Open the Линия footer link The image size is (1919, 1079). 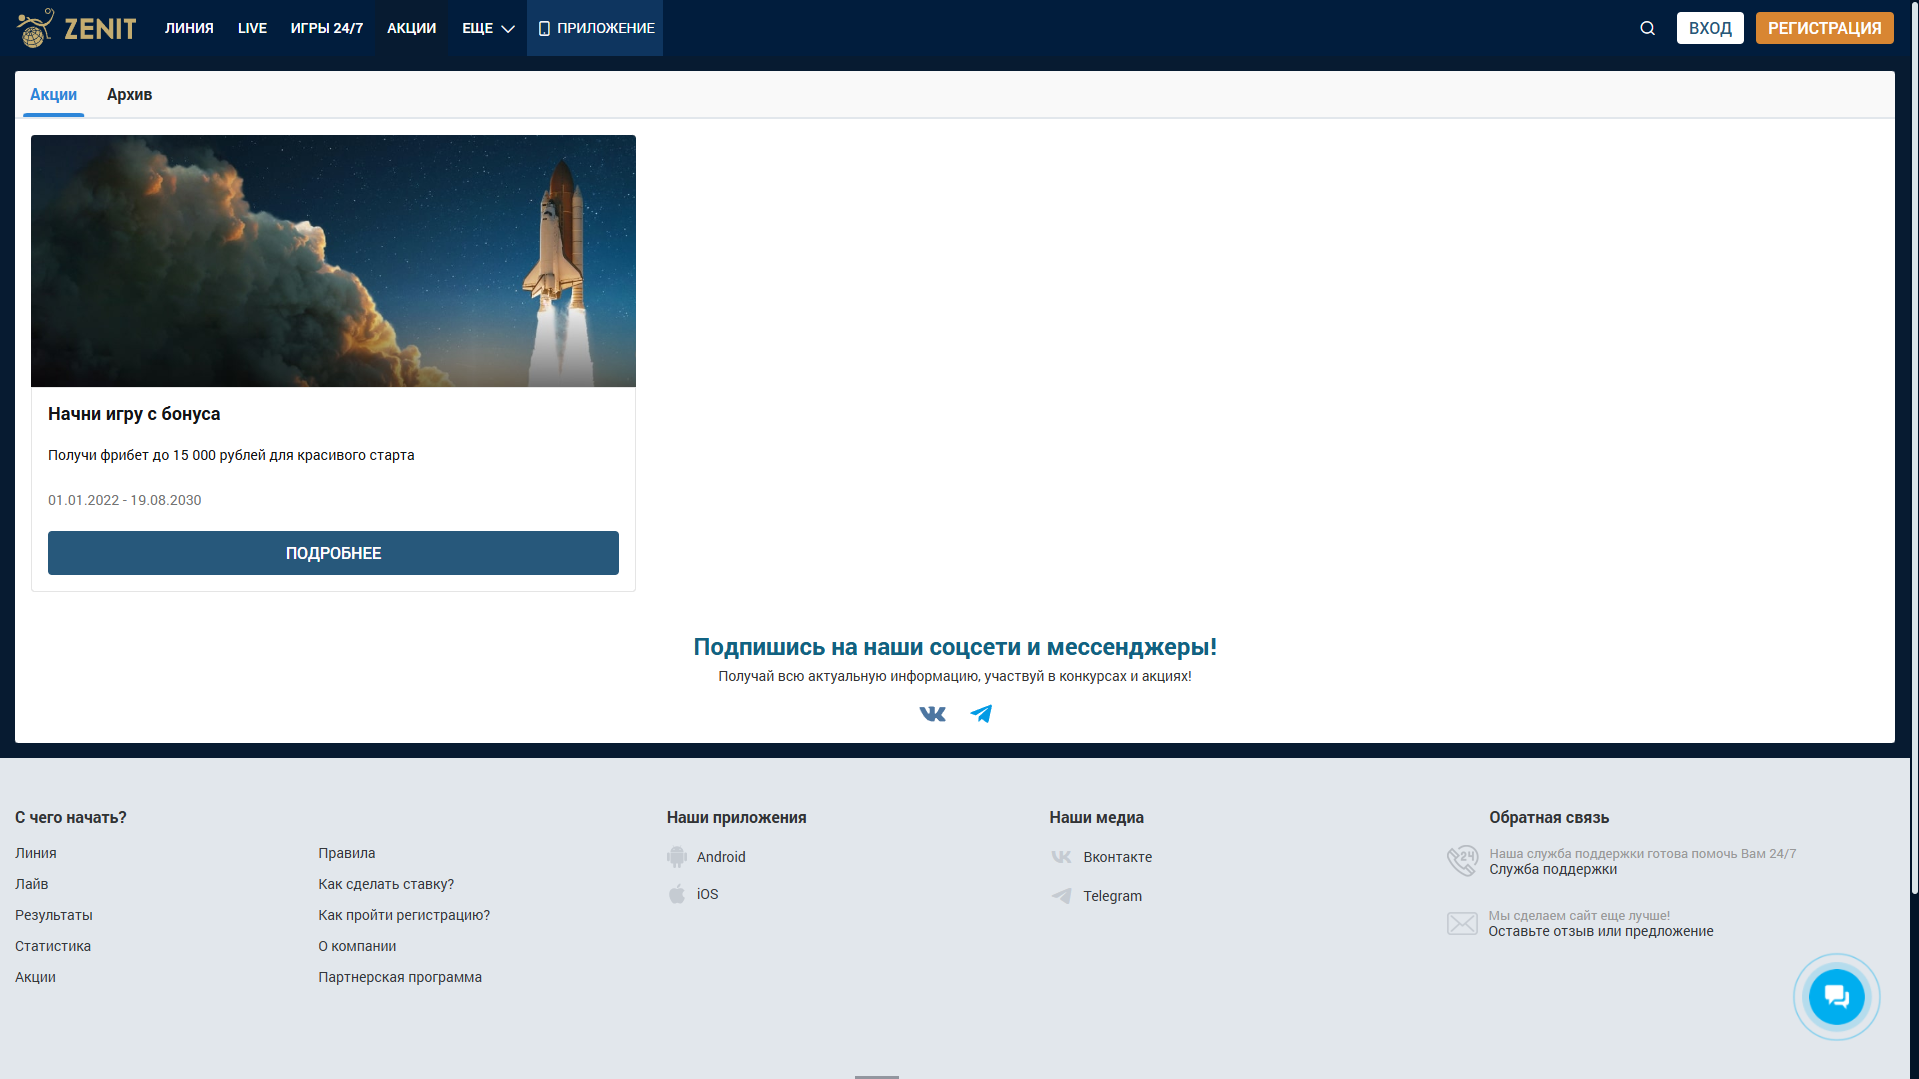point(36,853)
